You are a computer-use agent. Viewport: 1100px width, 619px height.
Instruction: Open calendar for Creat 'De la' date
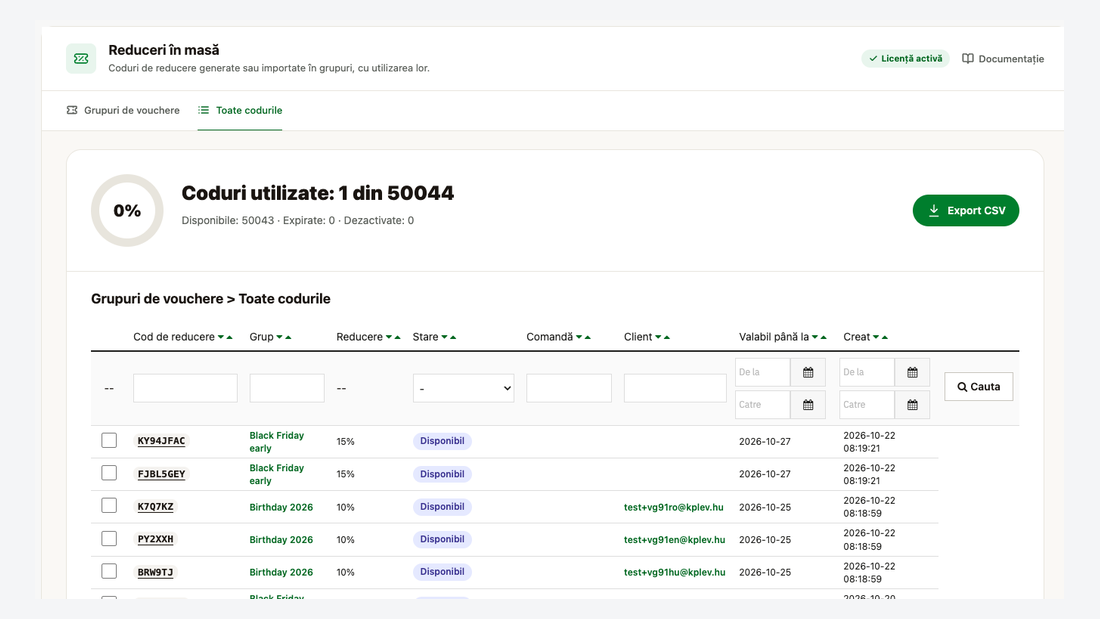pos(912,373)
